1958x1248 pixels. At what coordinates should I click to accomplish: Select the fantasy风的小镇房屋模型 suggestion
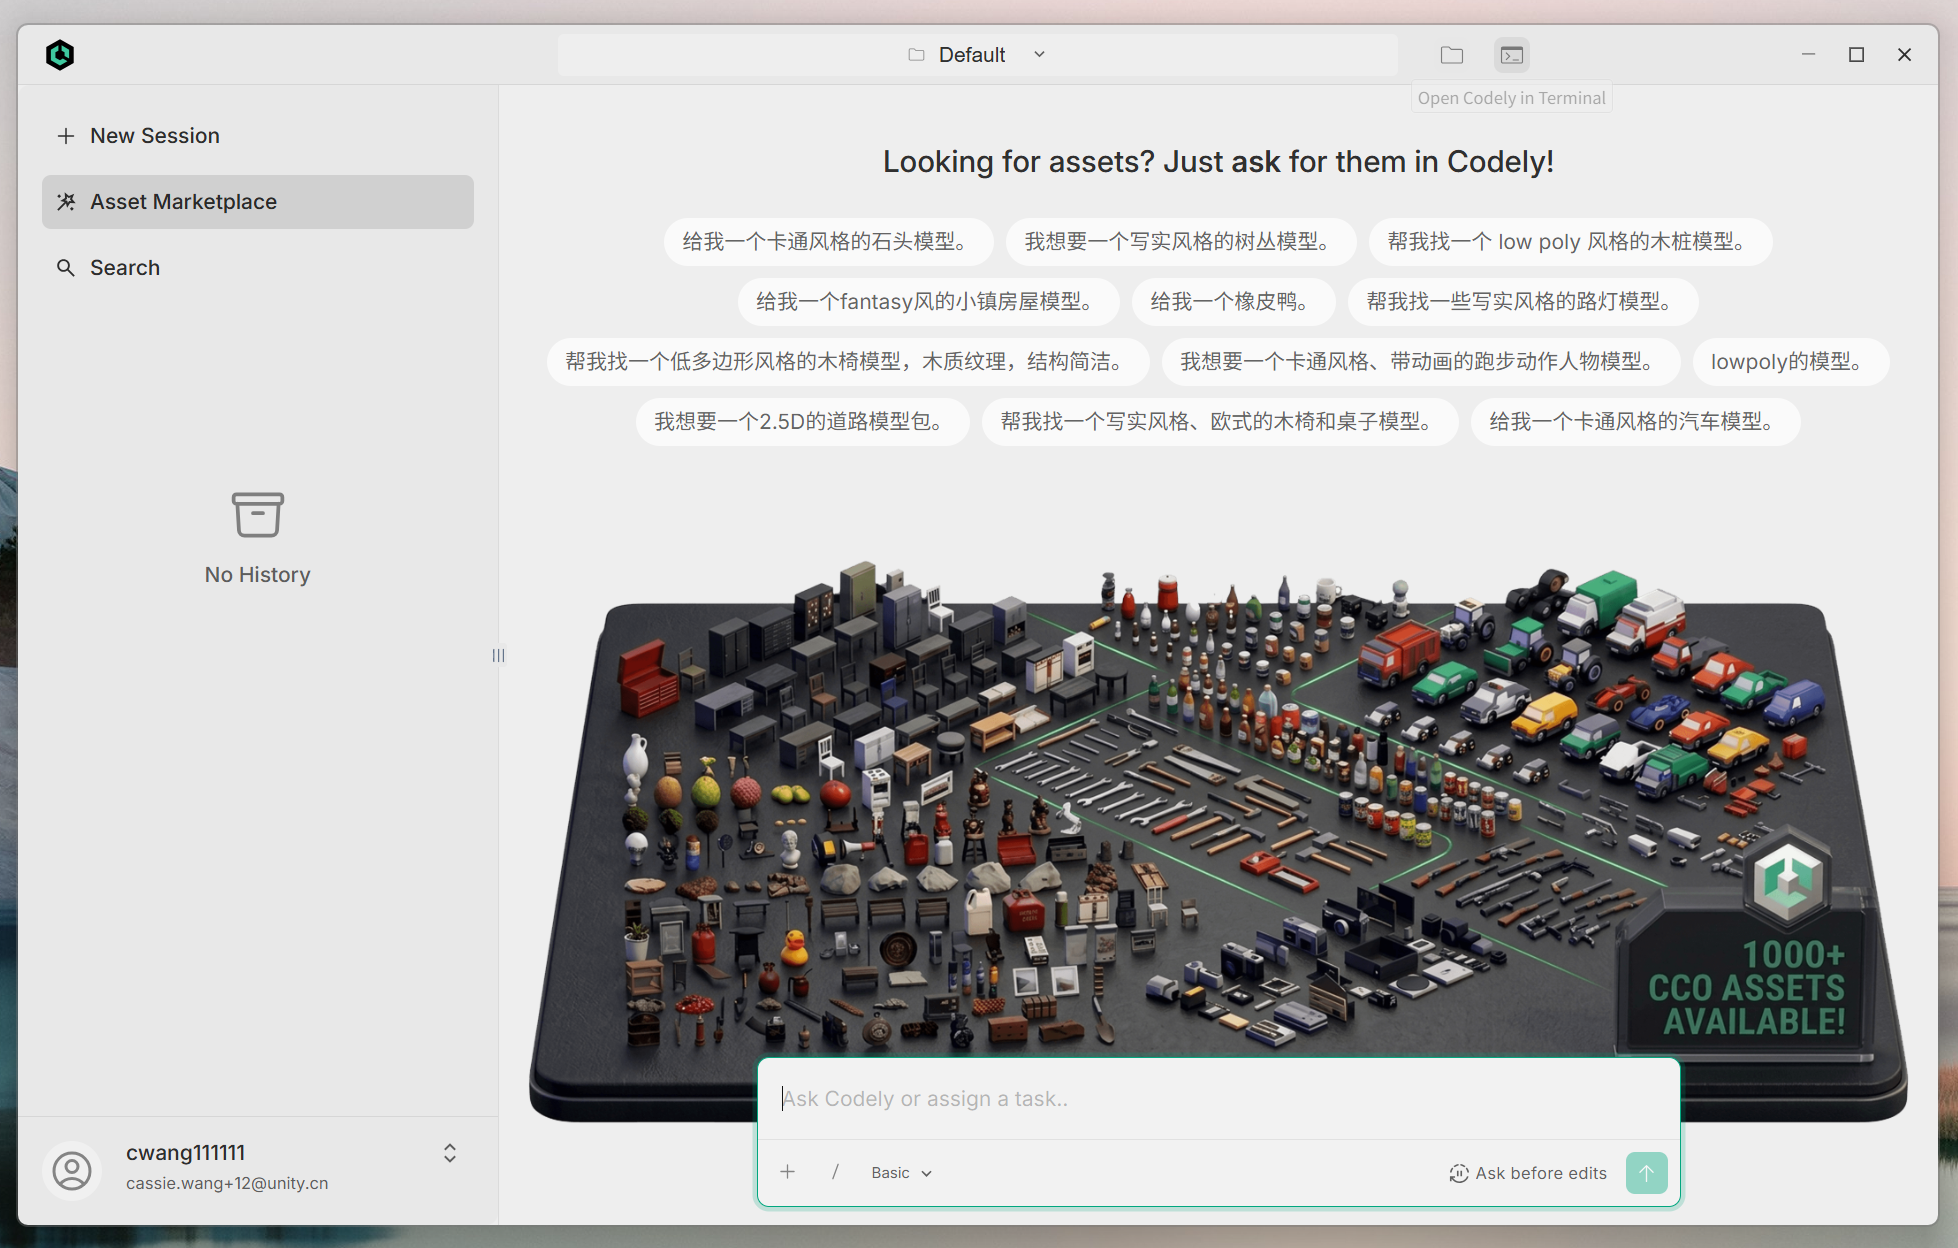coord(928,302)
